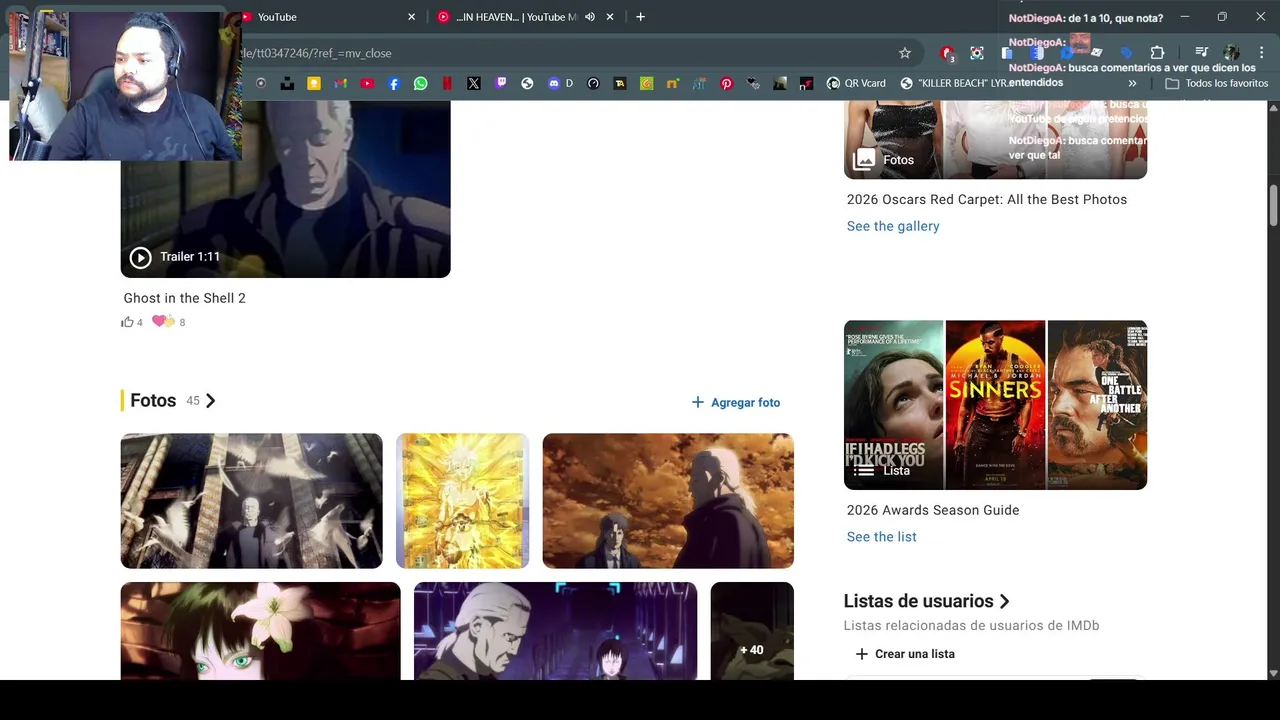Play the Ghost in the Shell 2 trailer
Image resolution: width=1280 pixels, height=720 pixels.
tap(140, 258)
